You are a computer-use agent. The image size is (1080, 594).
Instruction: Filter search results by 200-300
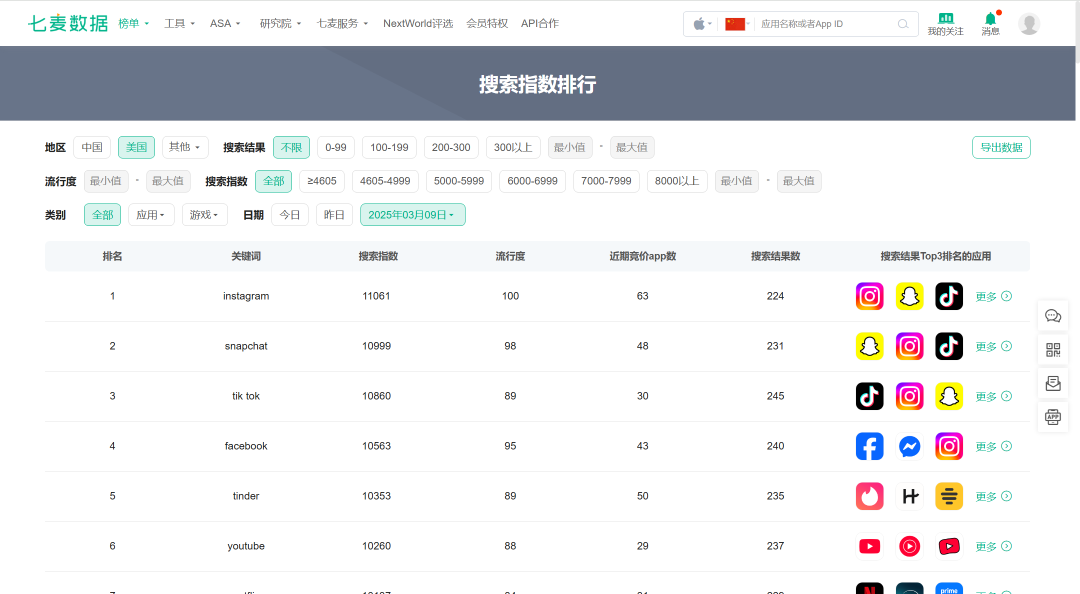[451, 147]
